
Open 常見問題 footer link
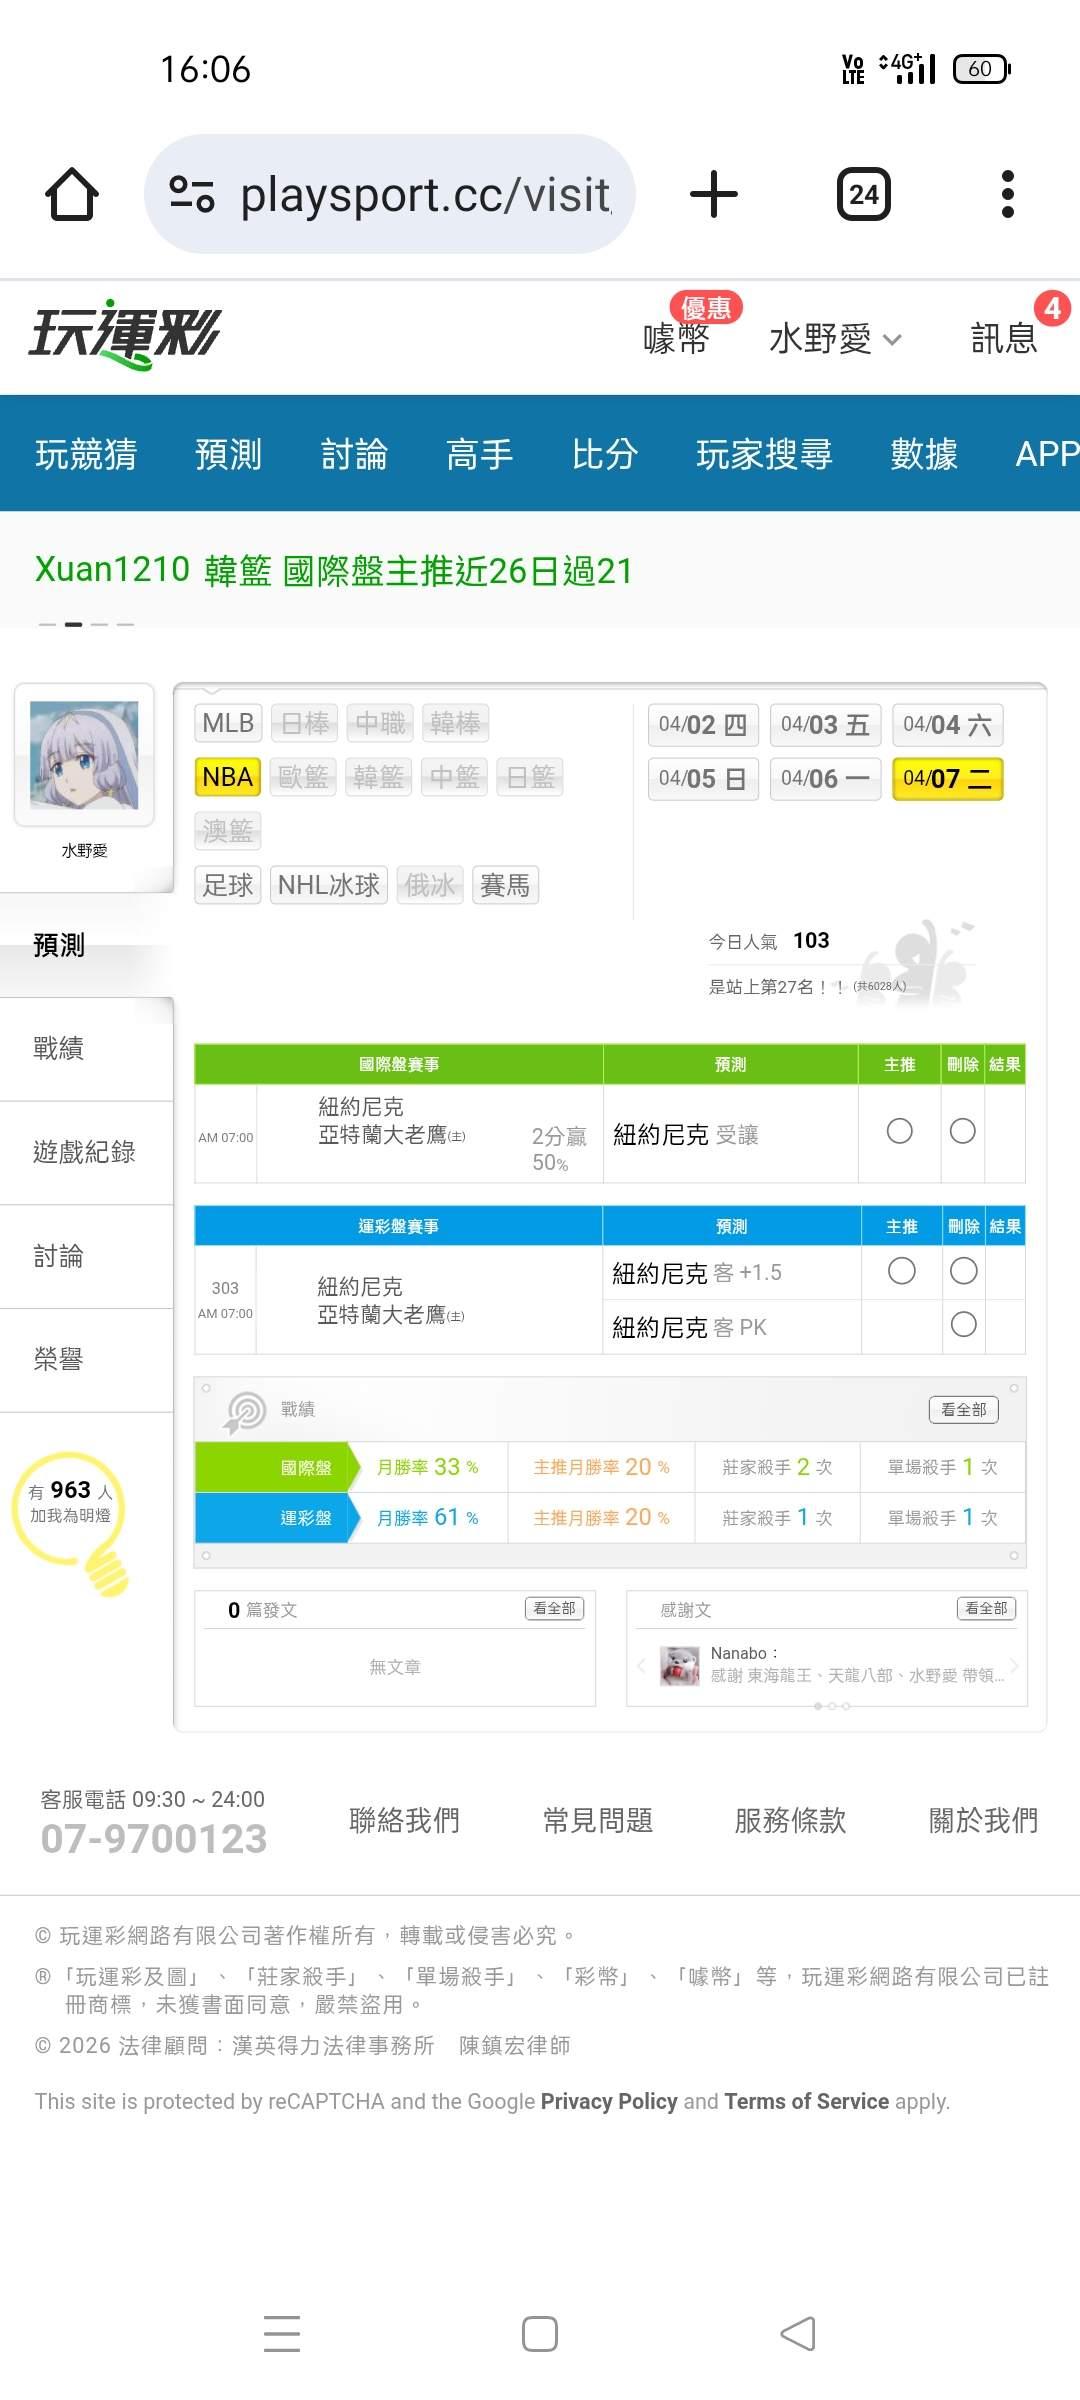[598, 1820]
